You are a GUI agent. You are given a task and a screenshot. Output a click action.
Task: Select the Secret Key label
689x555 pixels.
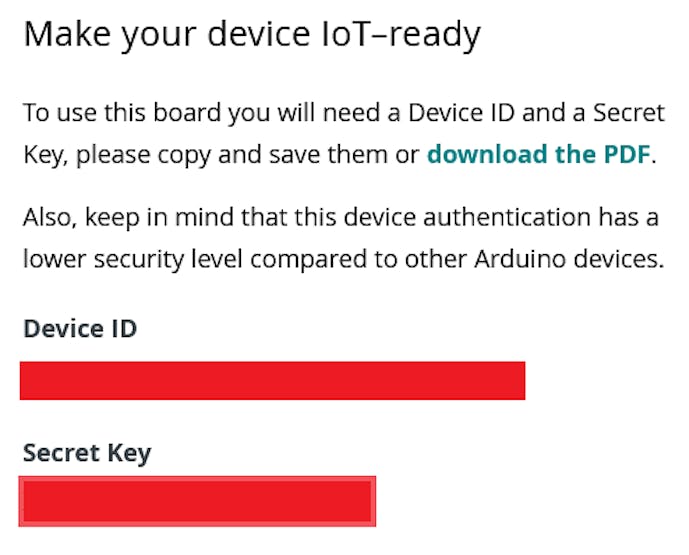(x=87, y=453)
